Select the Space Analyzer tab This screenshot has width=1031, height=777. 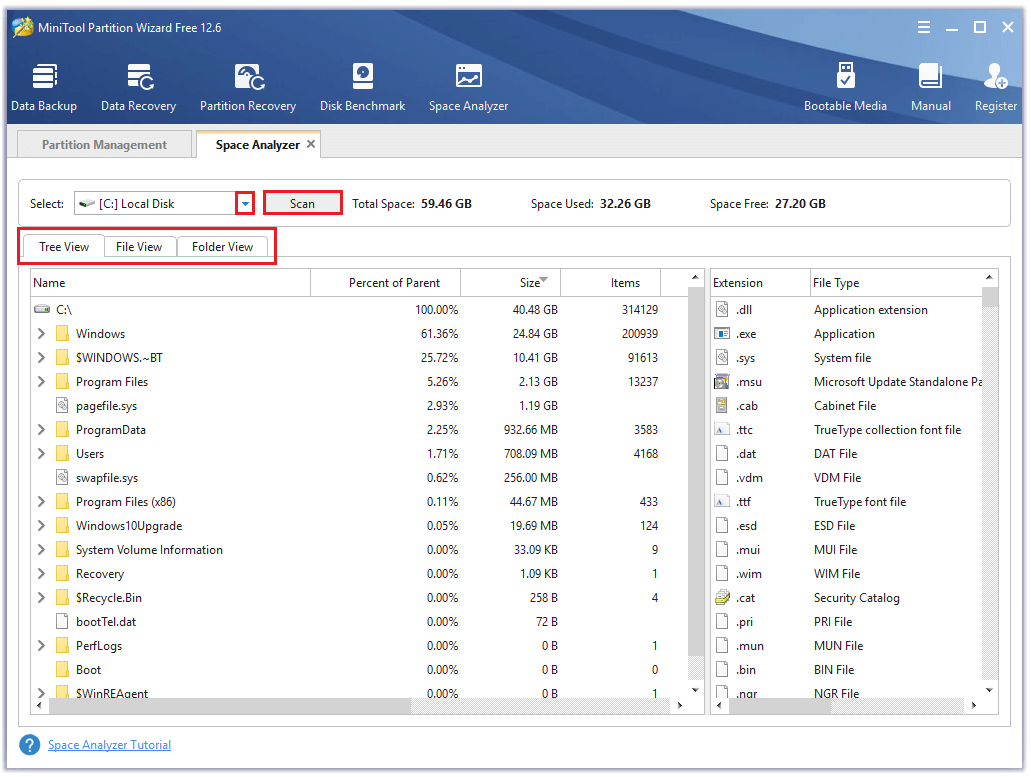[258, 145]
